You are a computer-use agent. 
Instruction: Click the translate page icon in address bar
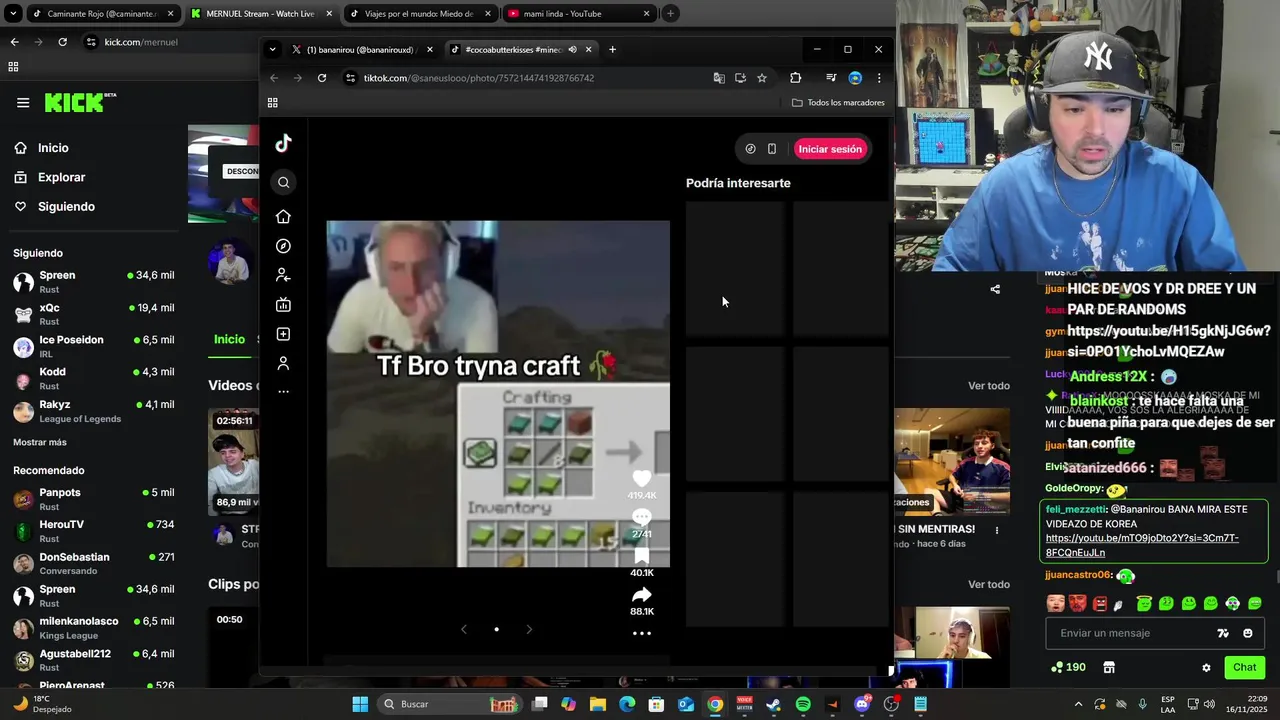[x=719, y=78]
